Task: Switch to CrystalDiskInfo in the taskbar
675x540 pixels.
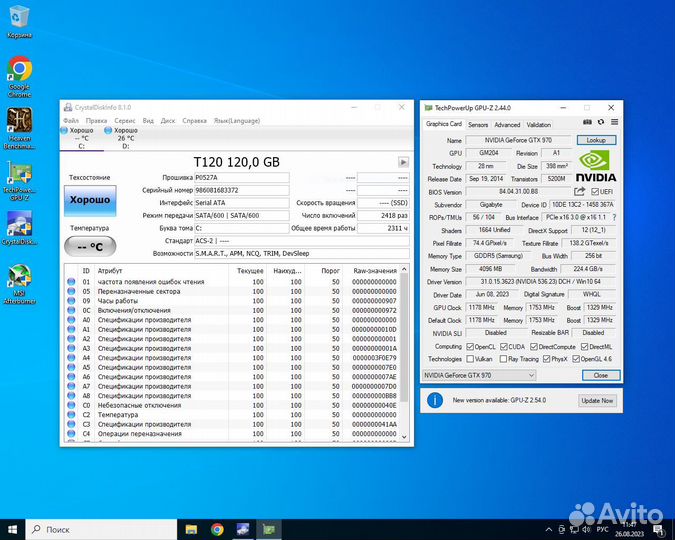Action: [x=243, y=530]
